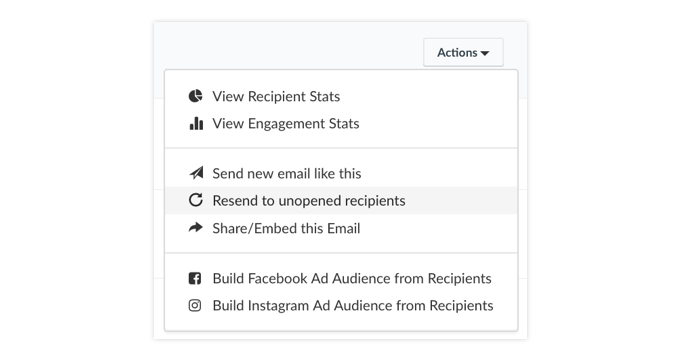Click the circular resend arrow icon
The image size is (681, 360).
[195, 200]
